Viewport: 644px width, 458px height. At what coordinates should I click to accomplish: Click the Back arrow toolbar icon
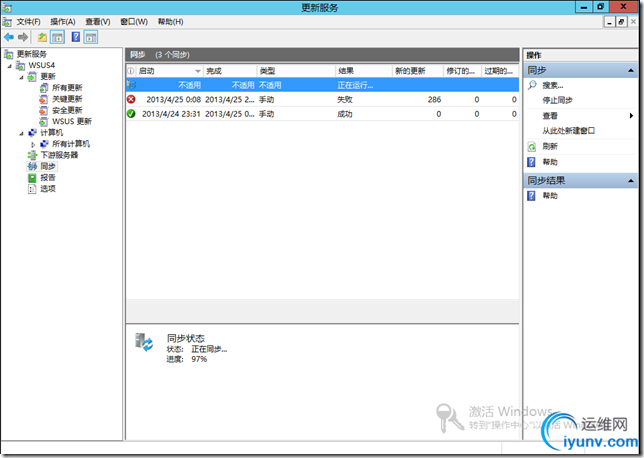9,37
